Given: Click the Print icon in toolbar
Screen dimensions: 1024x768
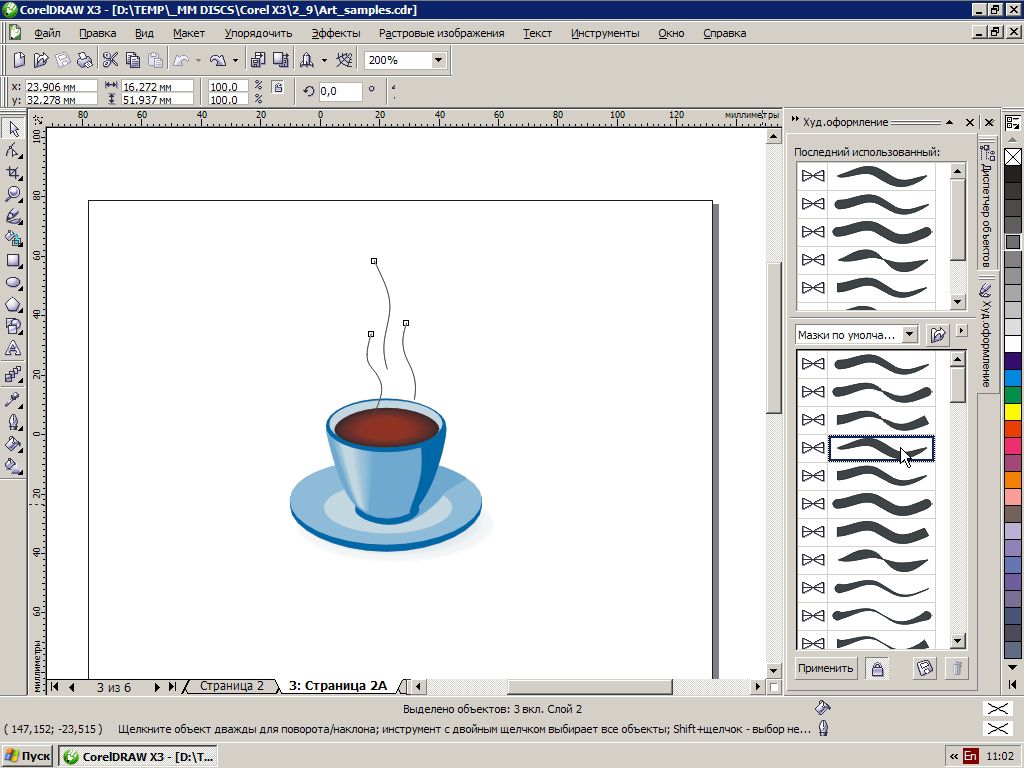Looking at the screenshot, I should [x=83, y=60].
